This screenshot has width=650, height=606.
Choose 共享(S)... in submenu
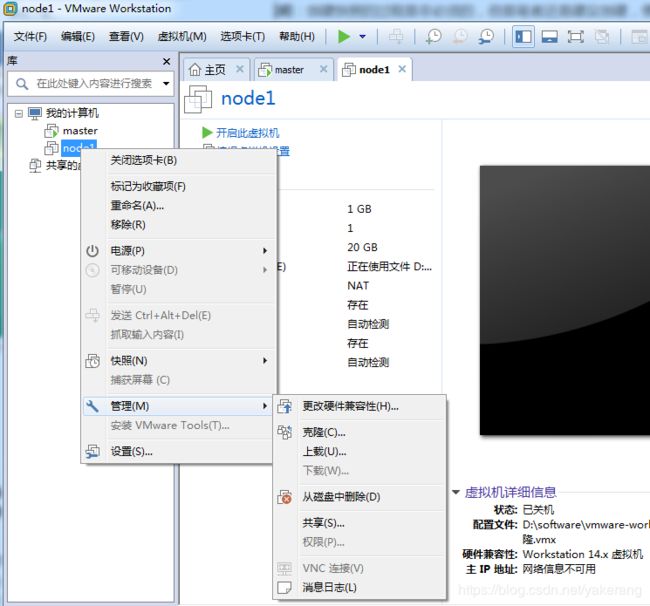(x=360, y=523)
